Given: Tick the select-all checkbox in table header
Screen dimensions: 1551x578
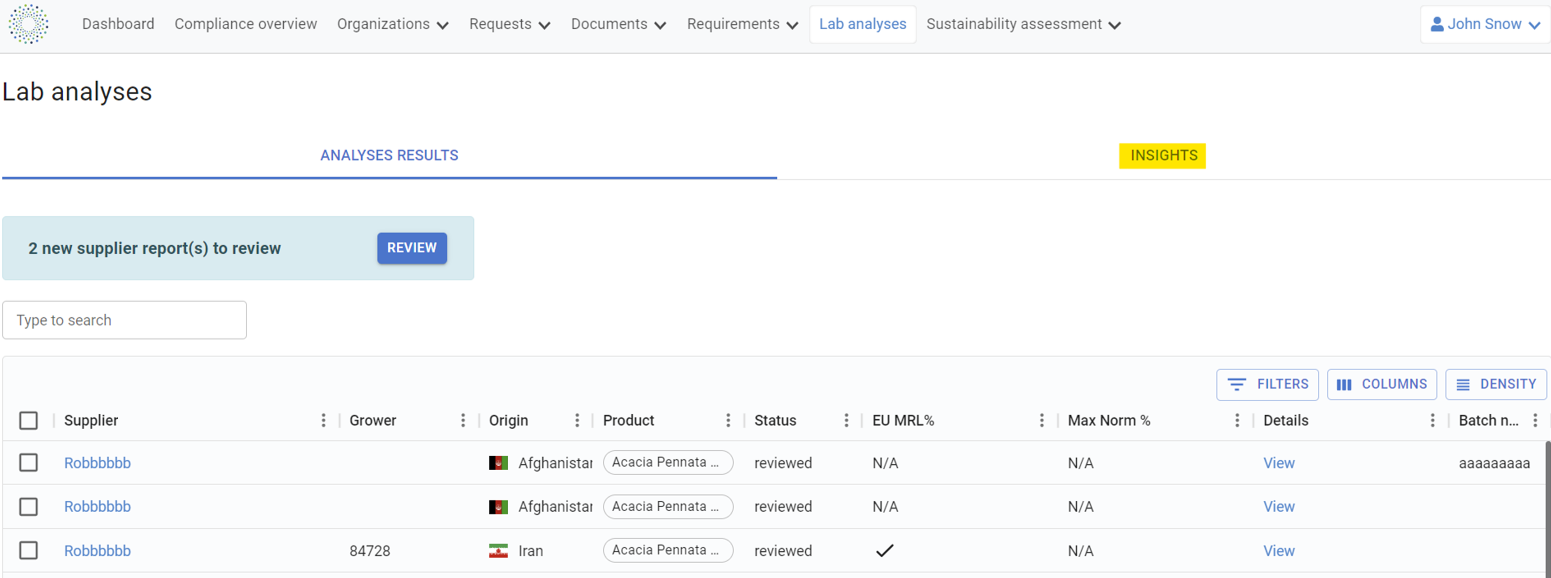Looking at the screenshot, I should tap(29, 421).
